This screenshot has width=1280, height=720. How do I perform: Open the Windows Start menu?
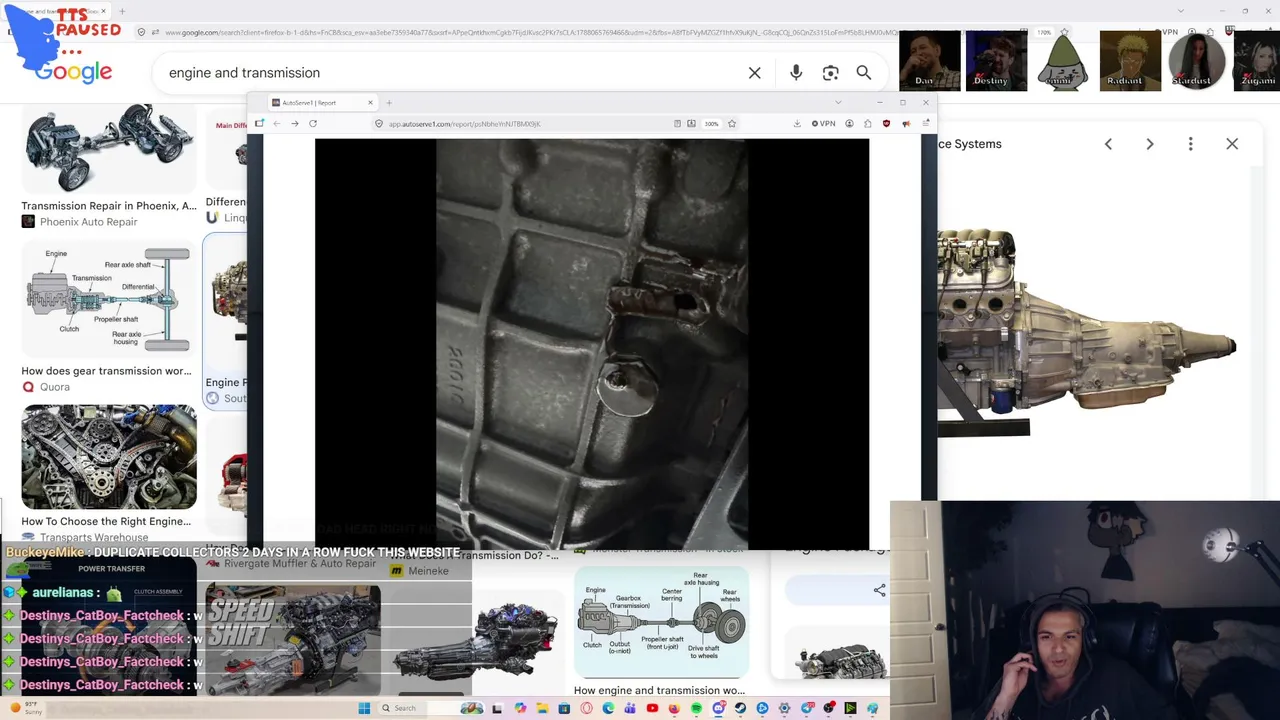coord(364,708)
